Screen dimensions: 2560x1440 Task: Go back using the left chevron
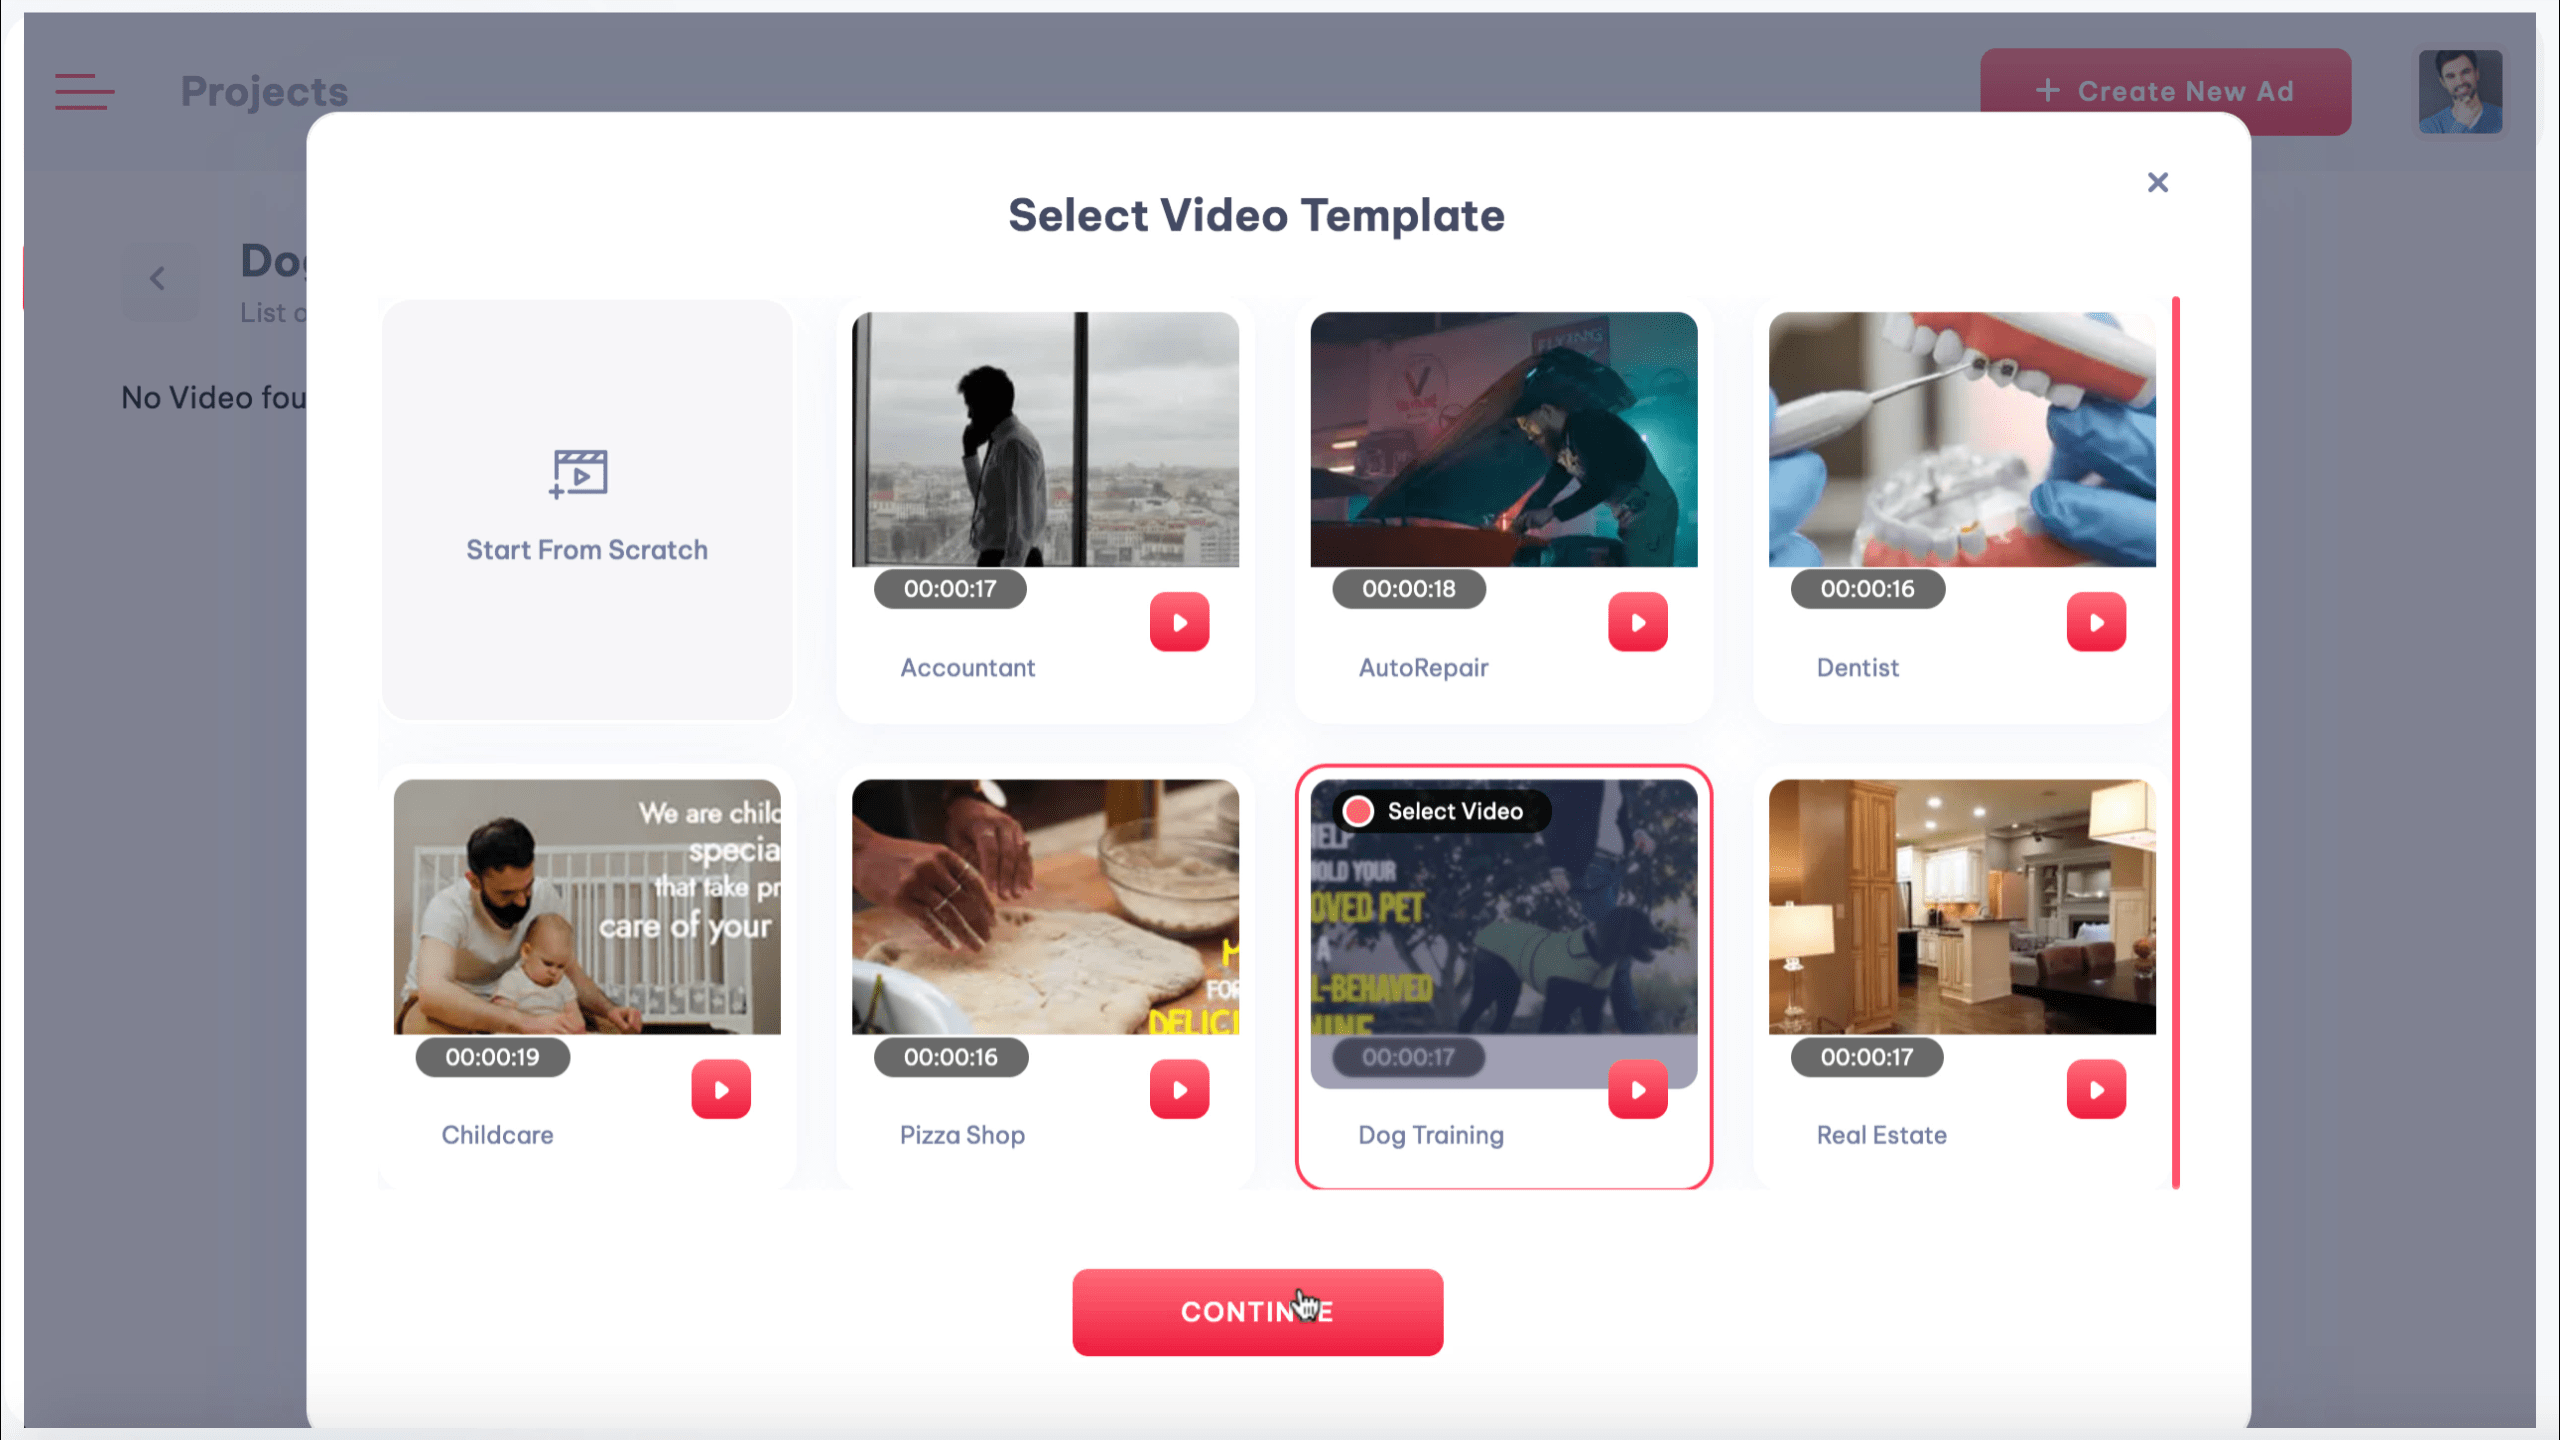158,279
